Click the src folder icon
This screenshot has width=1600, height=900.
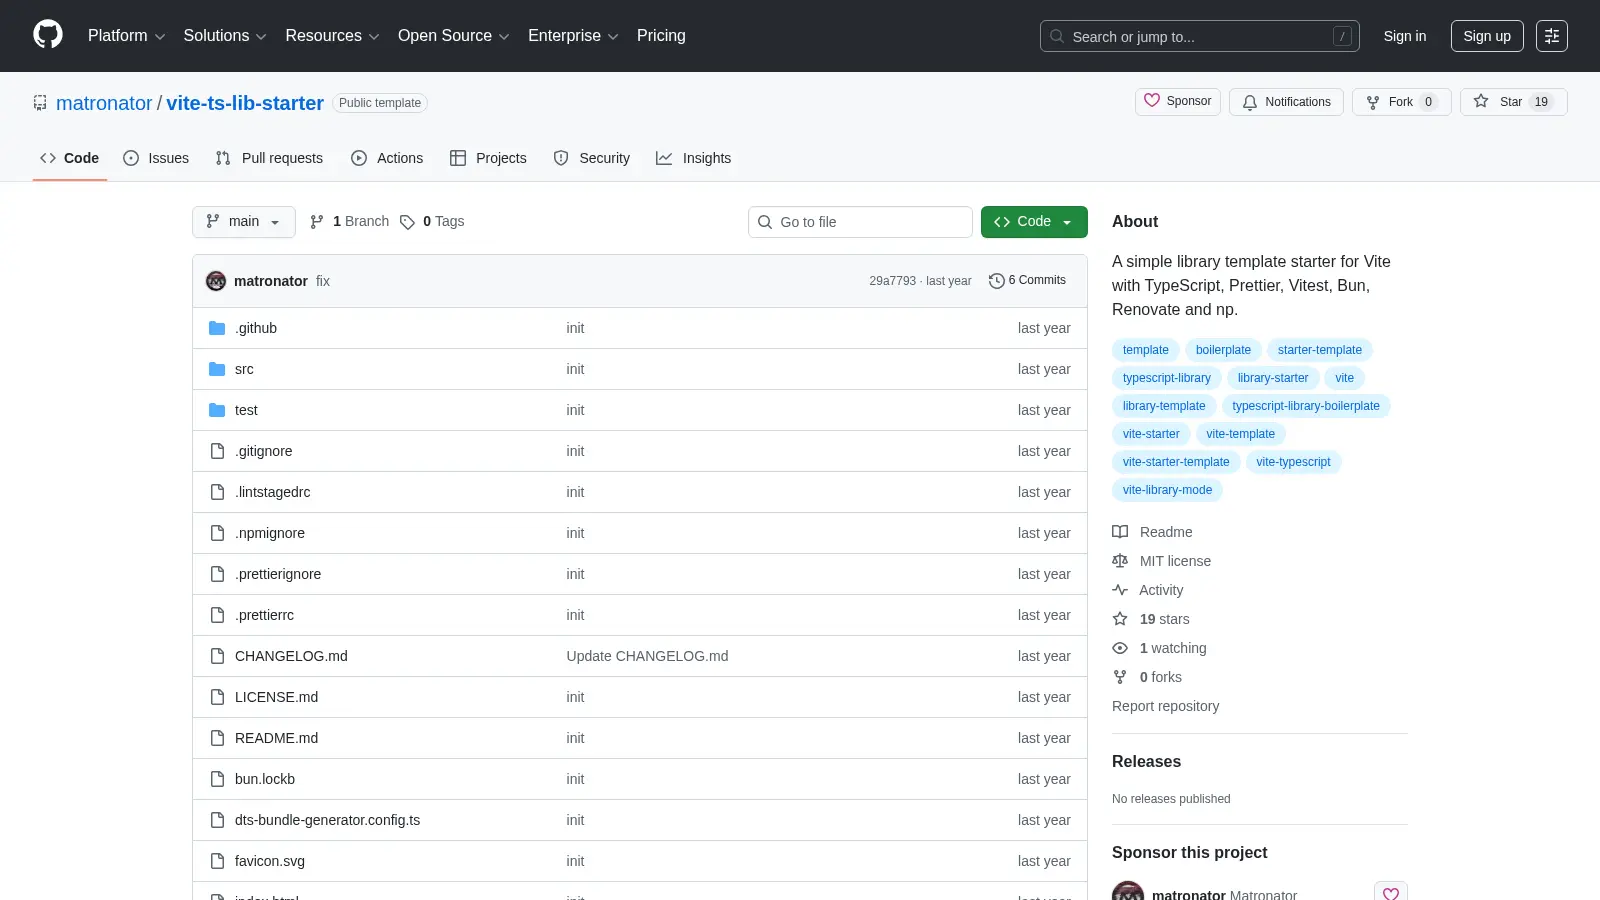(x=217, y=369)
